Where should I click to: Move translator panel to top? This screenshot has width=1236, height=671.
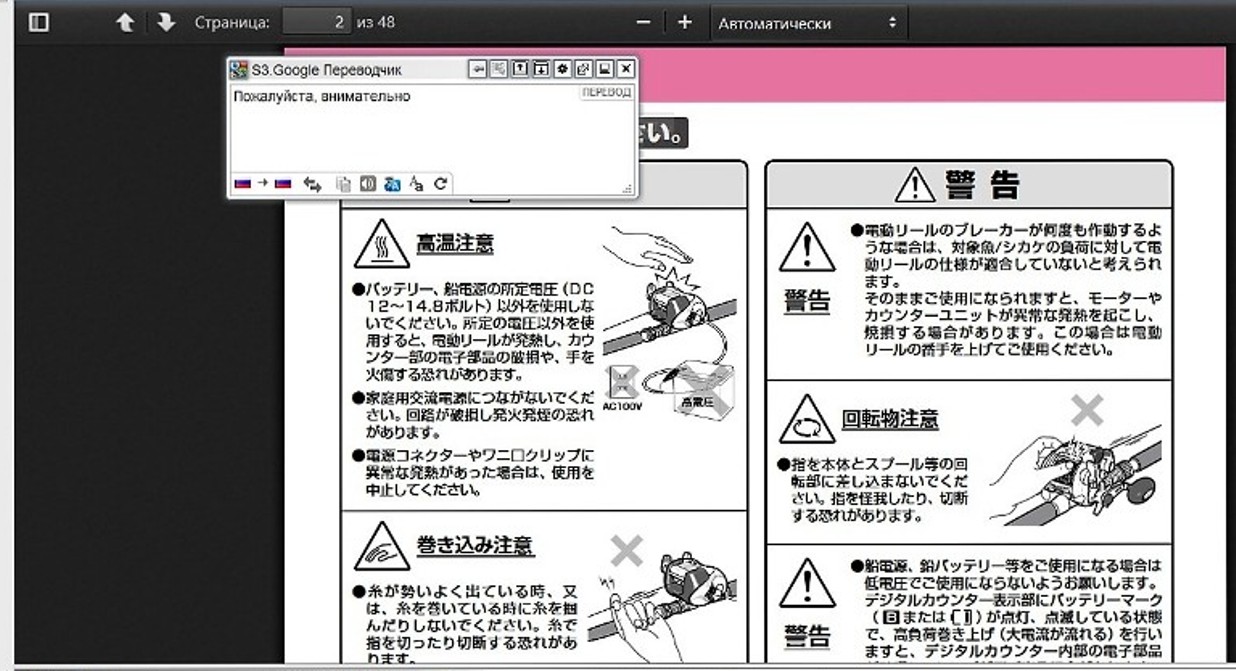520,69
